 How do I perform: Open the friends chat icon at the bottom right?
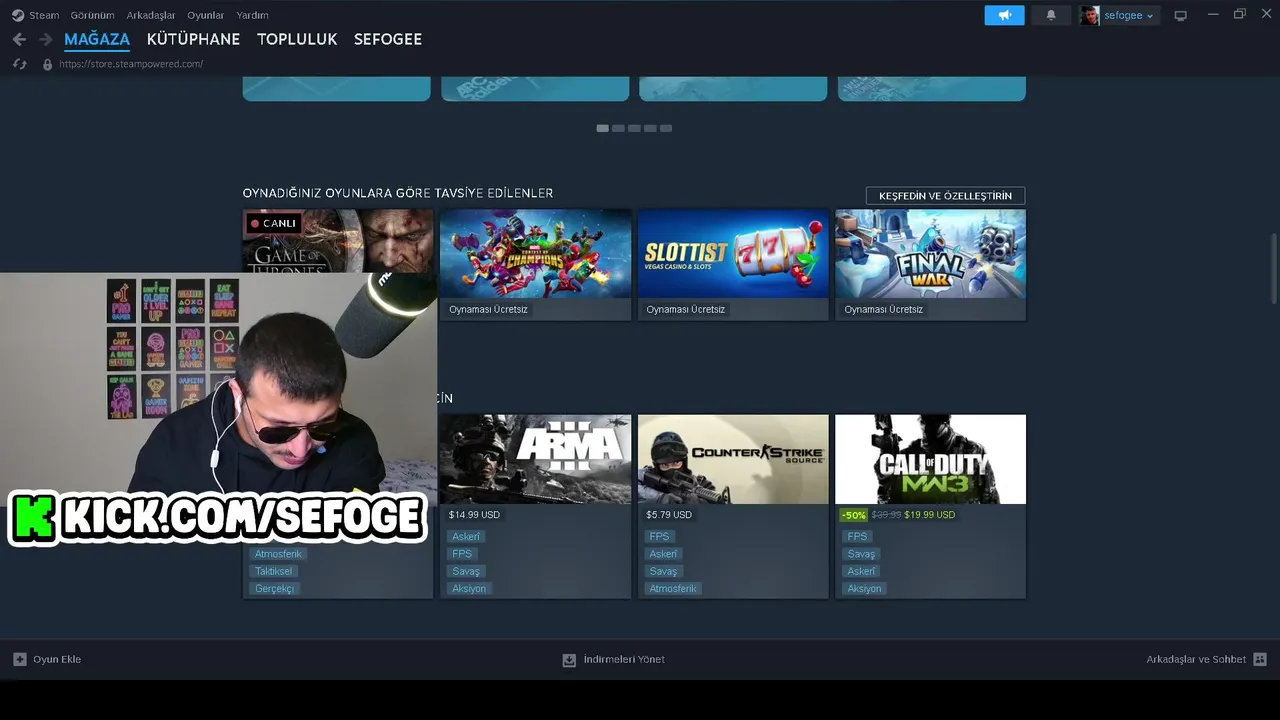tap(1260, 659)
